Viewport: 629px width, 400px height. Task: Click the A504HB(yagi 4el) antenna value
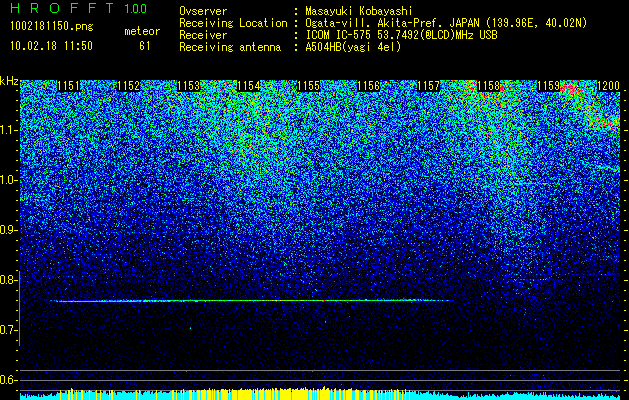point(353,47)
